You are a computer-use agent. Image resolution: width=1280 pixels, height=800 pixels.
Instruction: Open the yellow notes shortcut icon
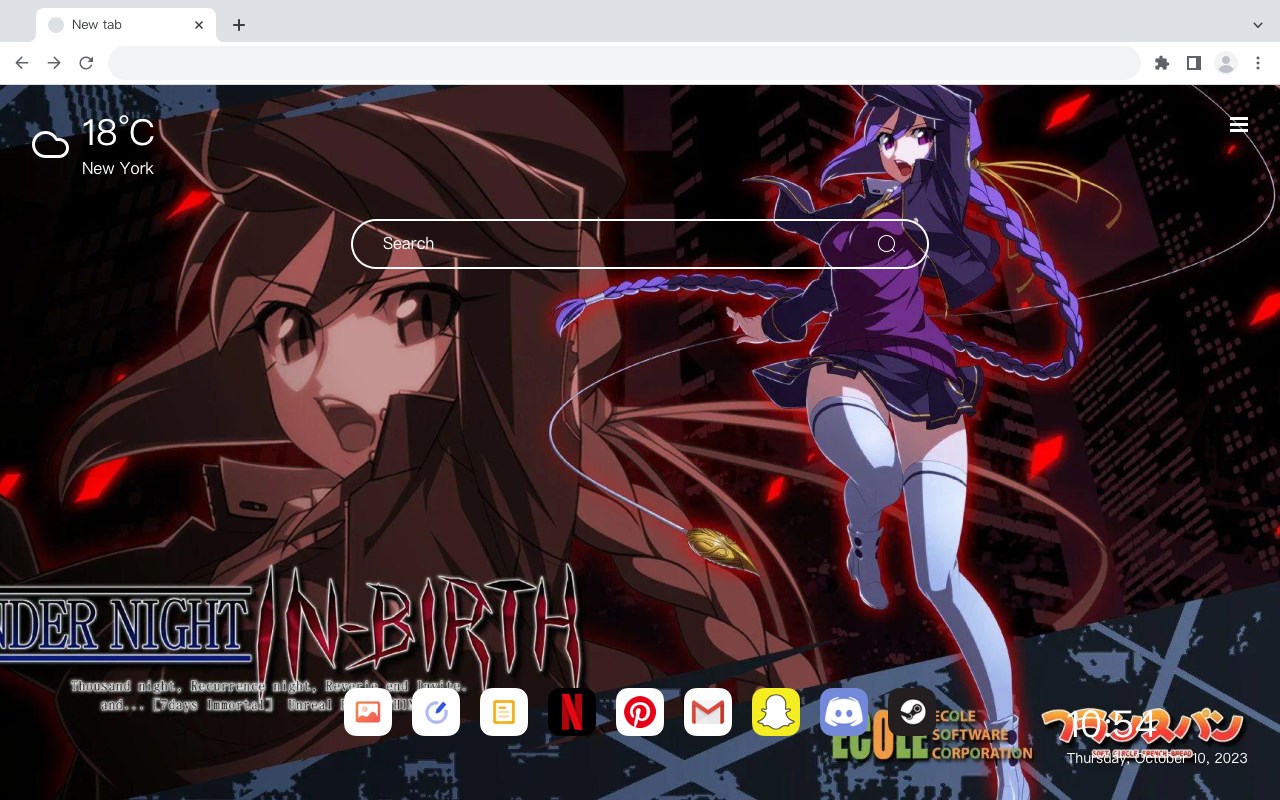point(504,712)
